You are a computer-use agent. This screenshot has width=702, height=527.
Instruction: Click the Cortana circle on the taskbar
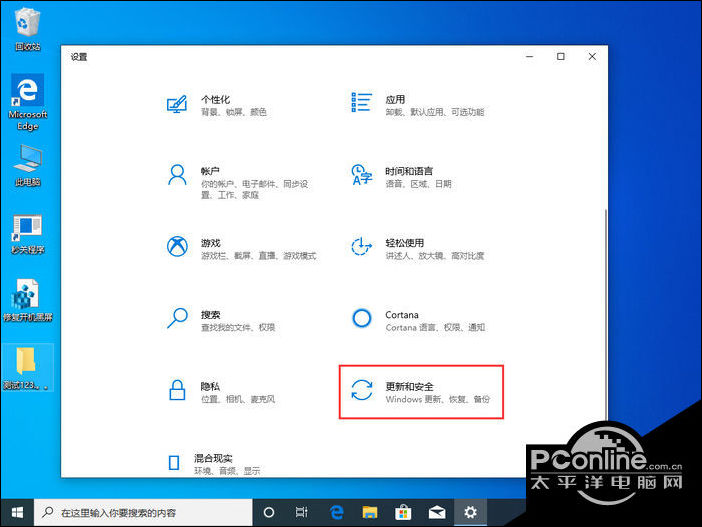pyautogui.click(x=268, y=512)
